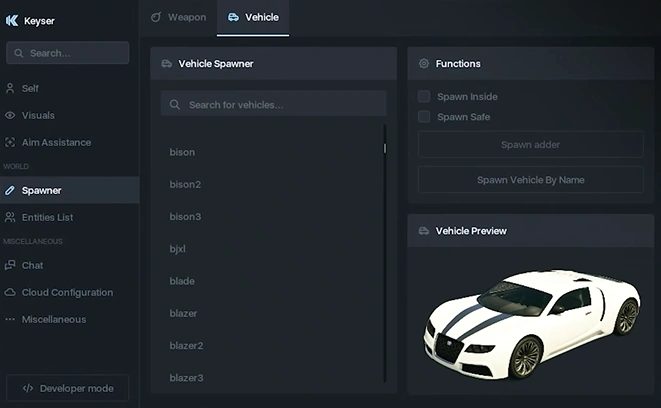Switch to the Weapon tab

[179, 17]
